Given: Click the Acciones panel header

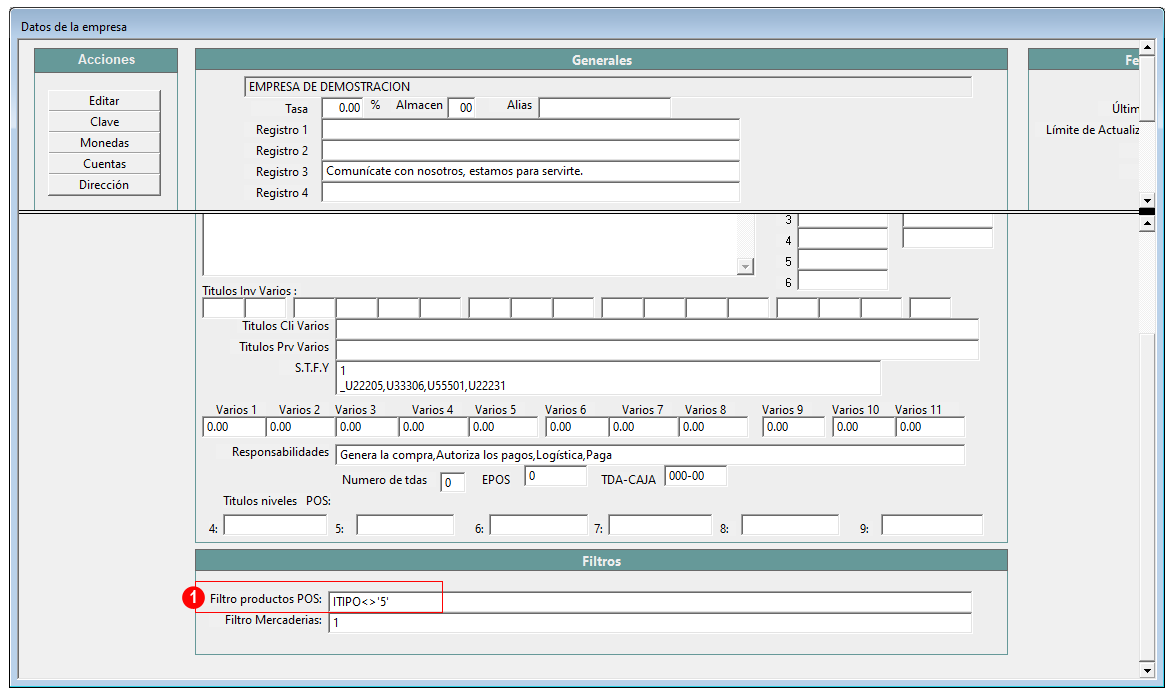Looking at the screenshot, I should coord(106,60).
